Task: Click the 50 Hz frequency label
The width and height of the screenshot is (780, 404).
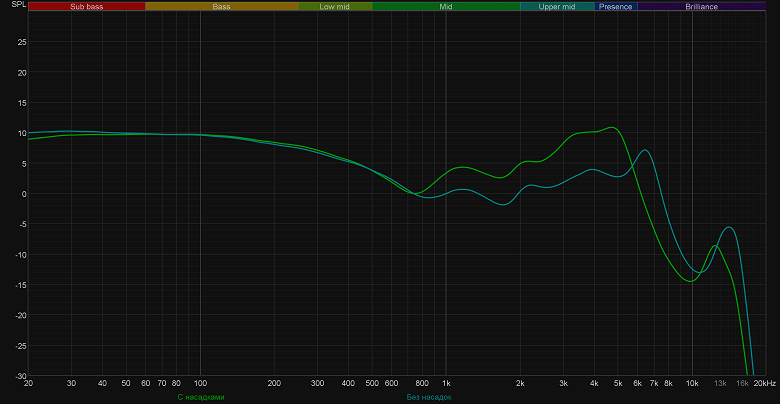Action: tap(126, 383)
